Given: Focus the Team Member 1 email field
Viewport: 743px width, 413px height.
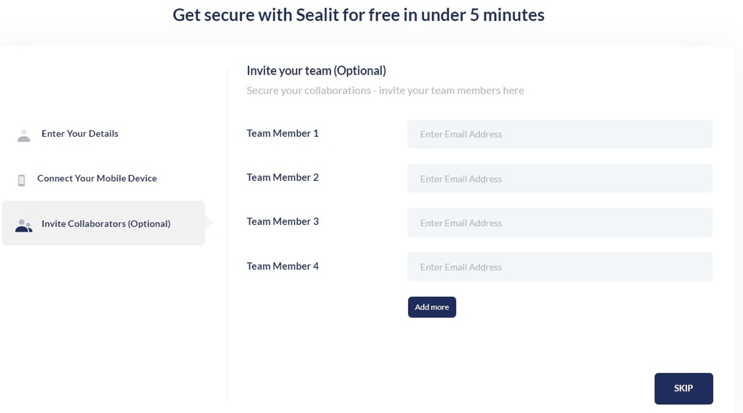Looking at the screenshot, I should point(560,134).
